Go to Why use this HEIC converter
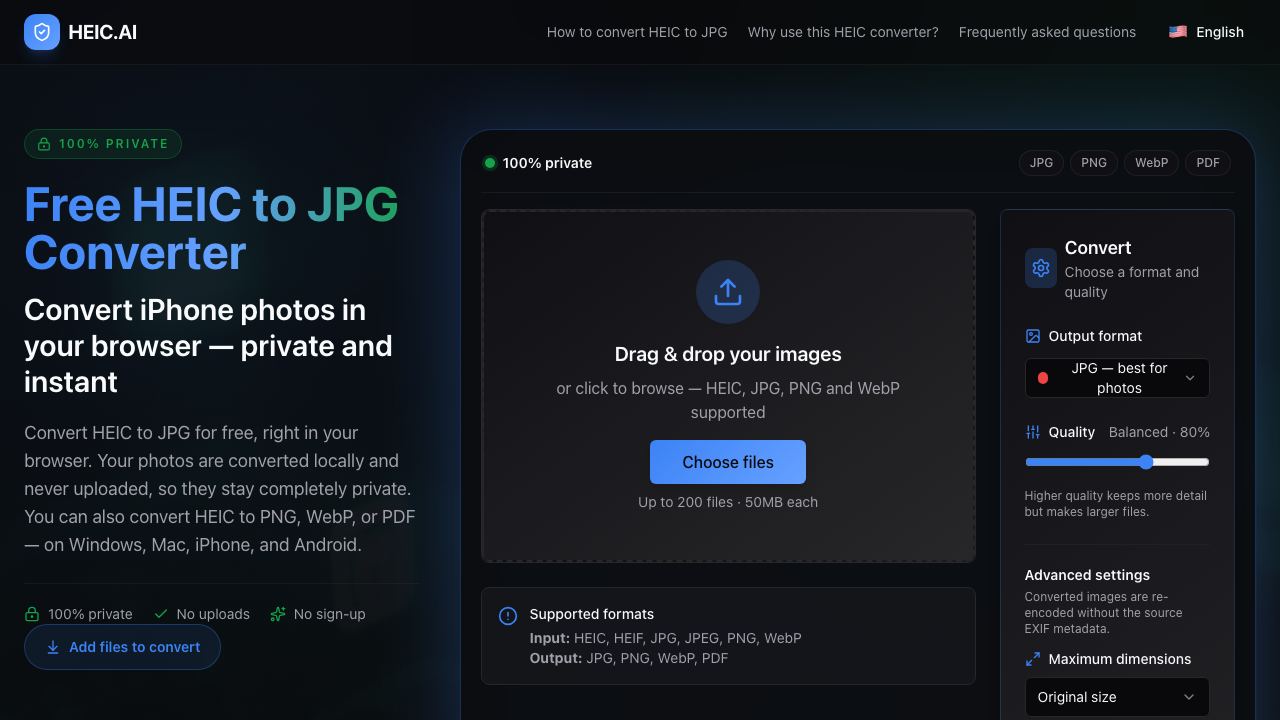 click(x=843, y=32)
